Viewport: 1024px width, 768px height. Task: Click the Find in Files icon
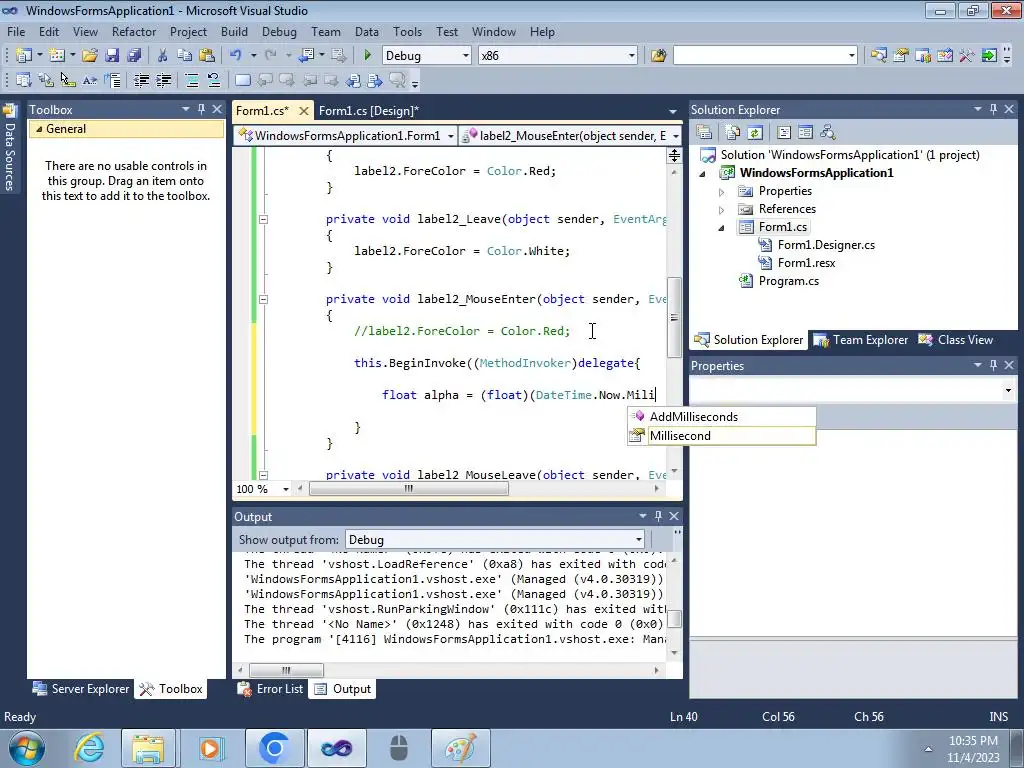(658, 56)
